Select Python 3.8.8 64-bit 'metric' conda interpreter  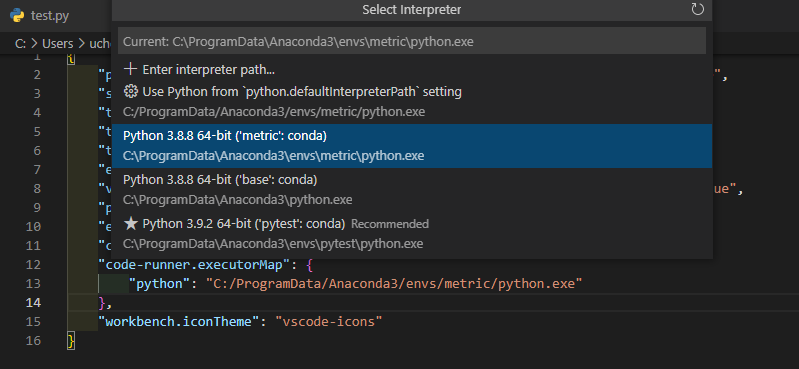(412, 146)
